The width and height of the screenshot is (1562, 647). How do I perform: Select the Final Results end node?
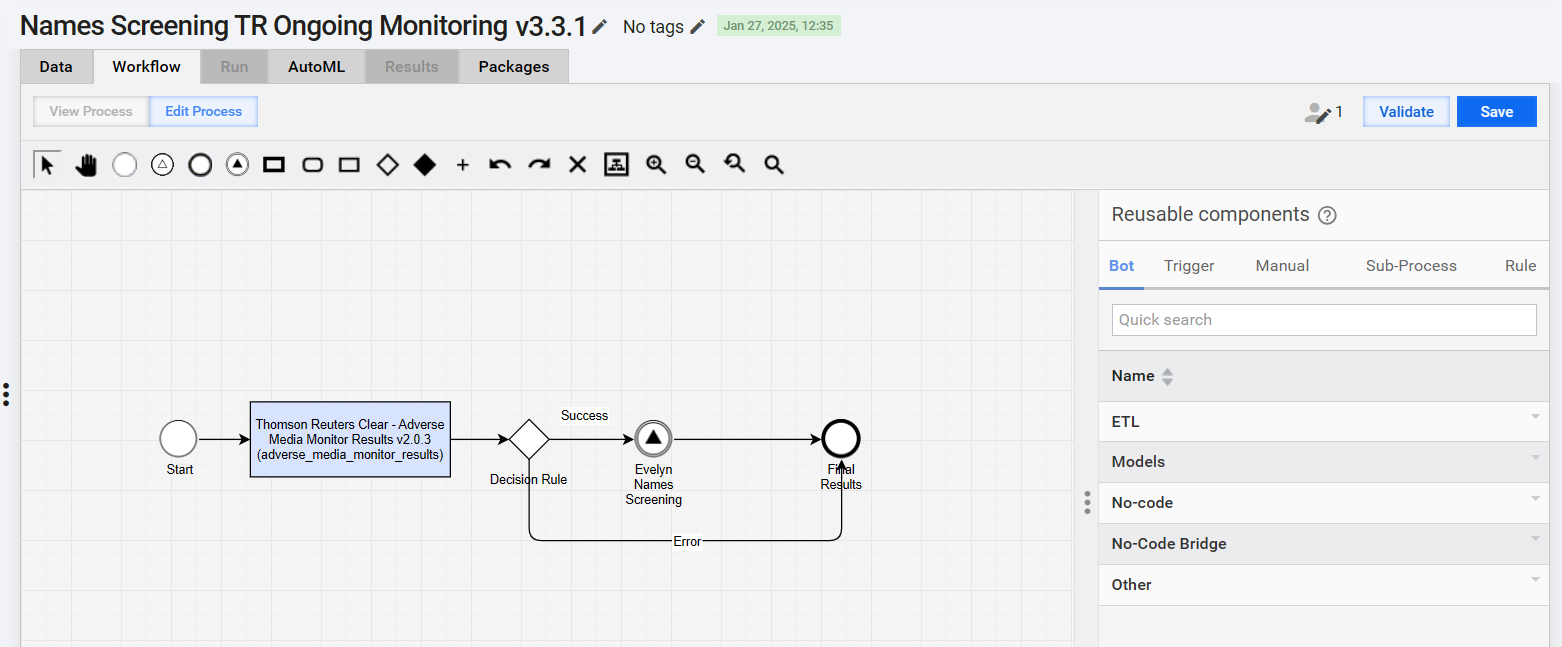[x=841, y=438]
